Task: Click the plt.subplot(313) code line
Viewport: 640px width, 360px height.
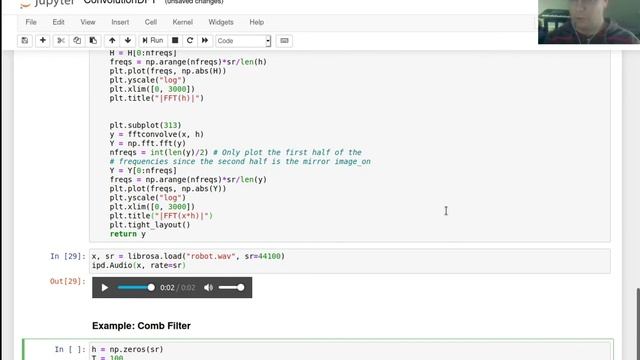Action: point(145,125)
